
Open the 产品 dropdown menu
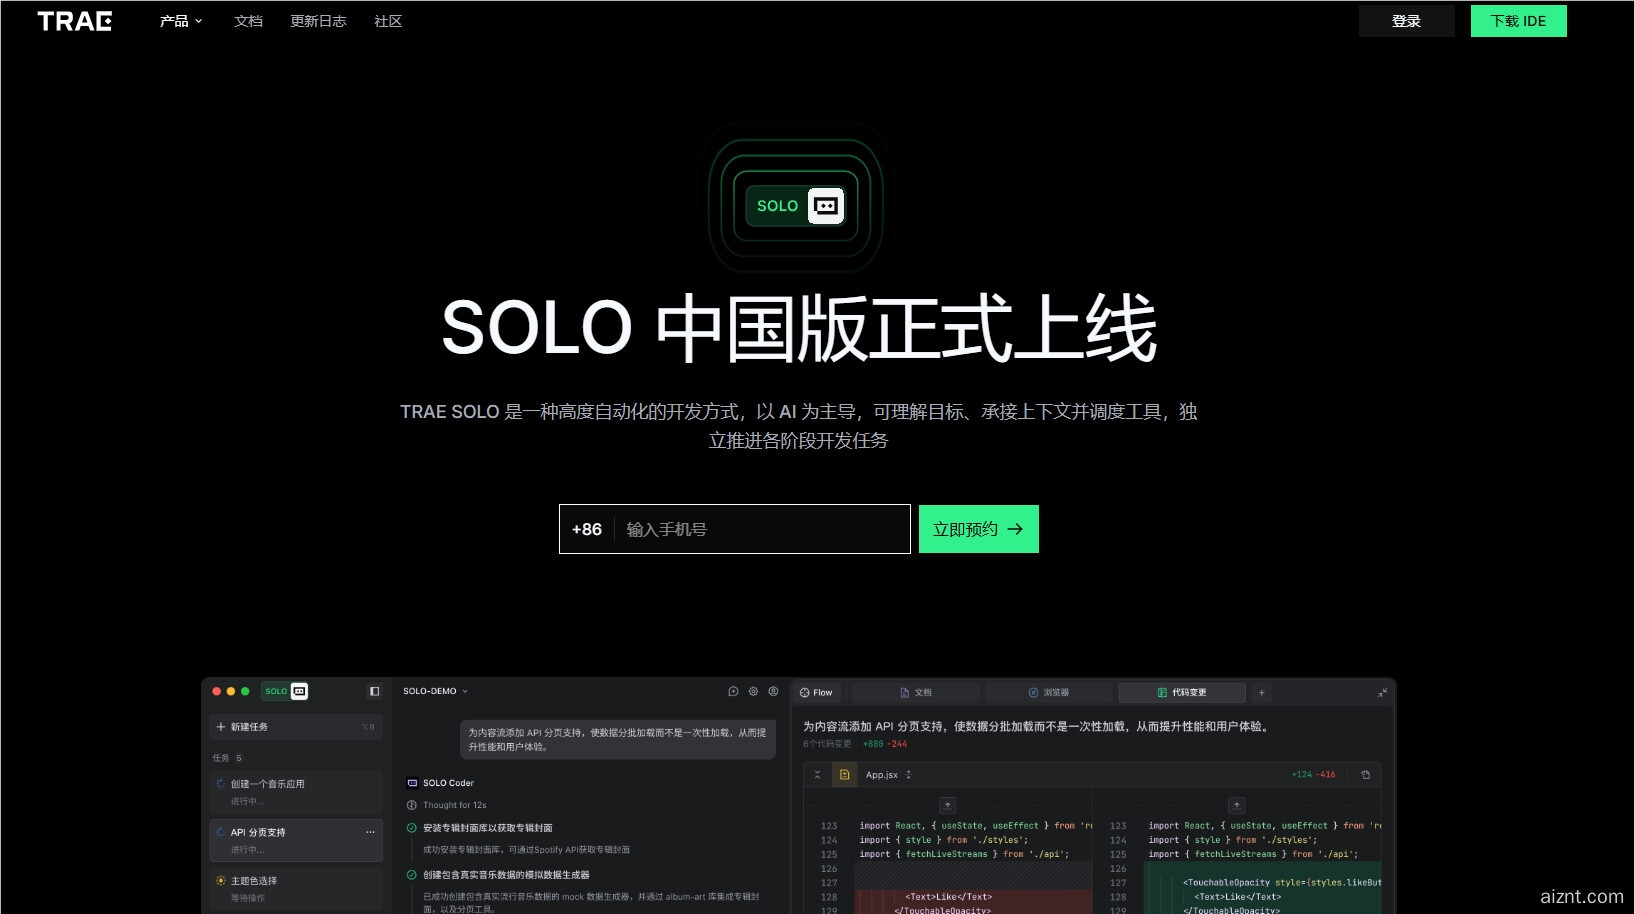coord(180,21)
